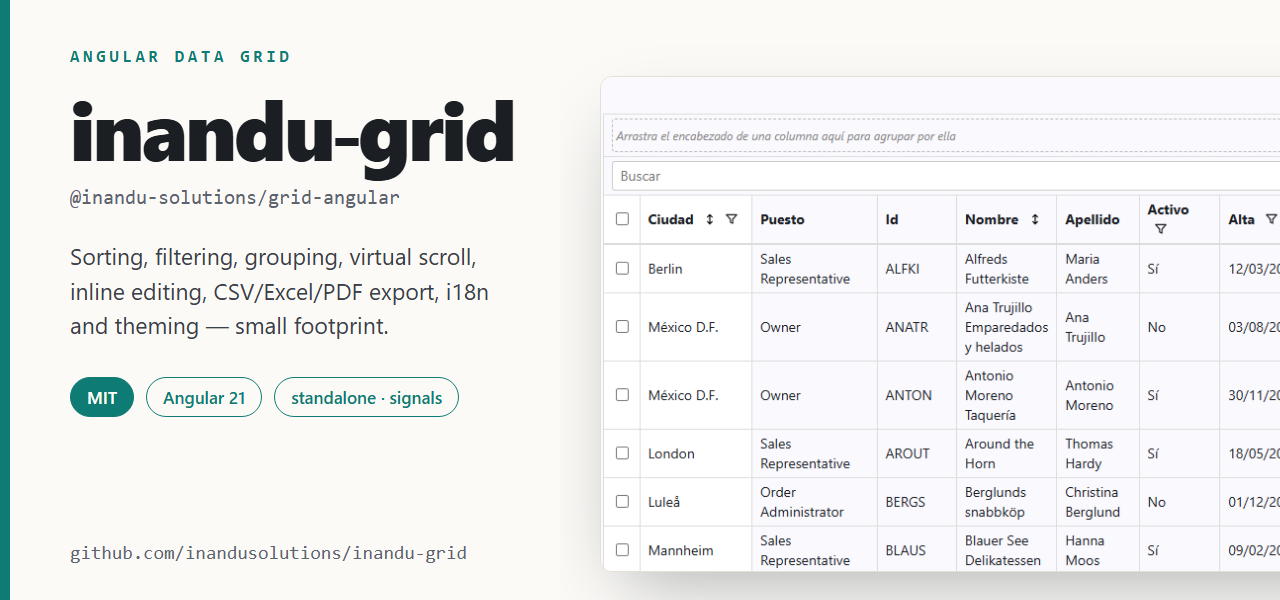Image resolution: width=1280 pixels, height=600 pixels.
Task: Select the ALFKI Id cell
Action: pos(917,268)
